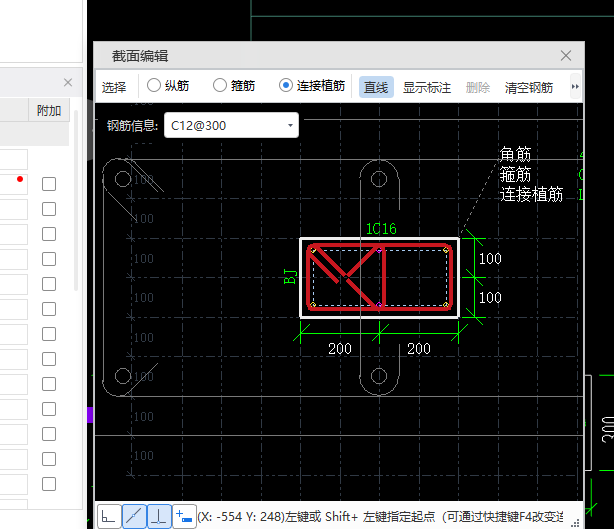Toggle the orthogonal mode icon in status bar

tap(108, 517)
